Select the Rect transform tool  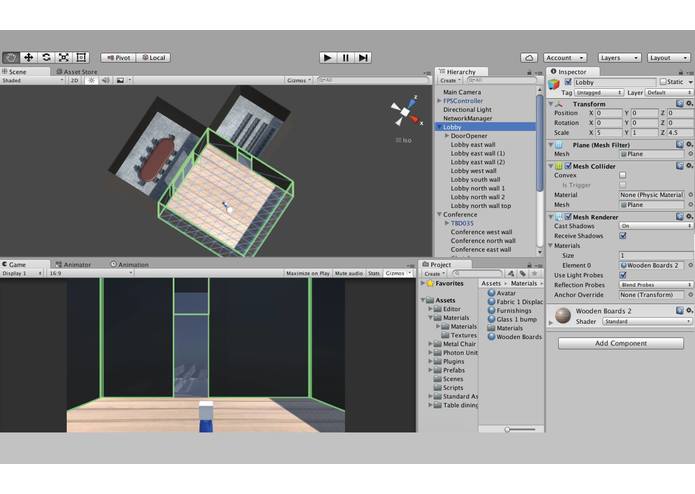click(x=81, y=58)
